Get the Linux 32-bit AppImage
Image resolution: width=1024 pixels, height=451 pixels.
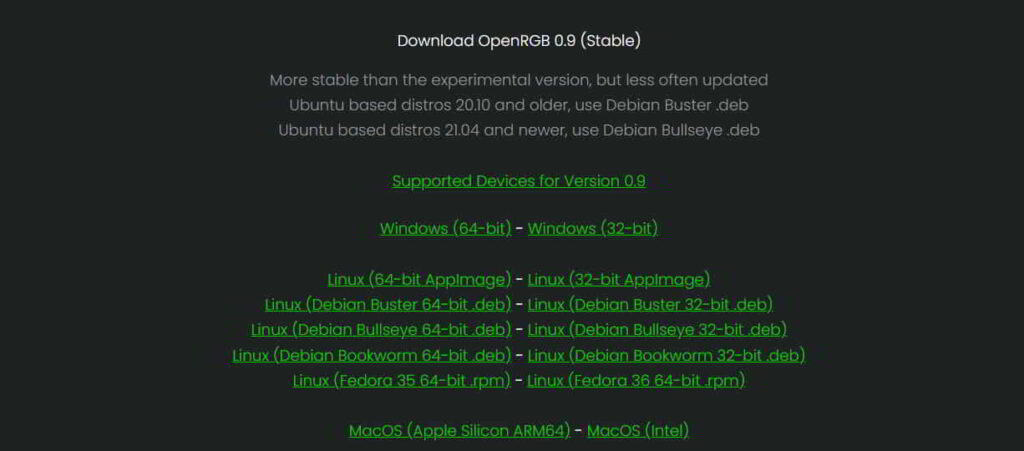[x=618, y=280]
